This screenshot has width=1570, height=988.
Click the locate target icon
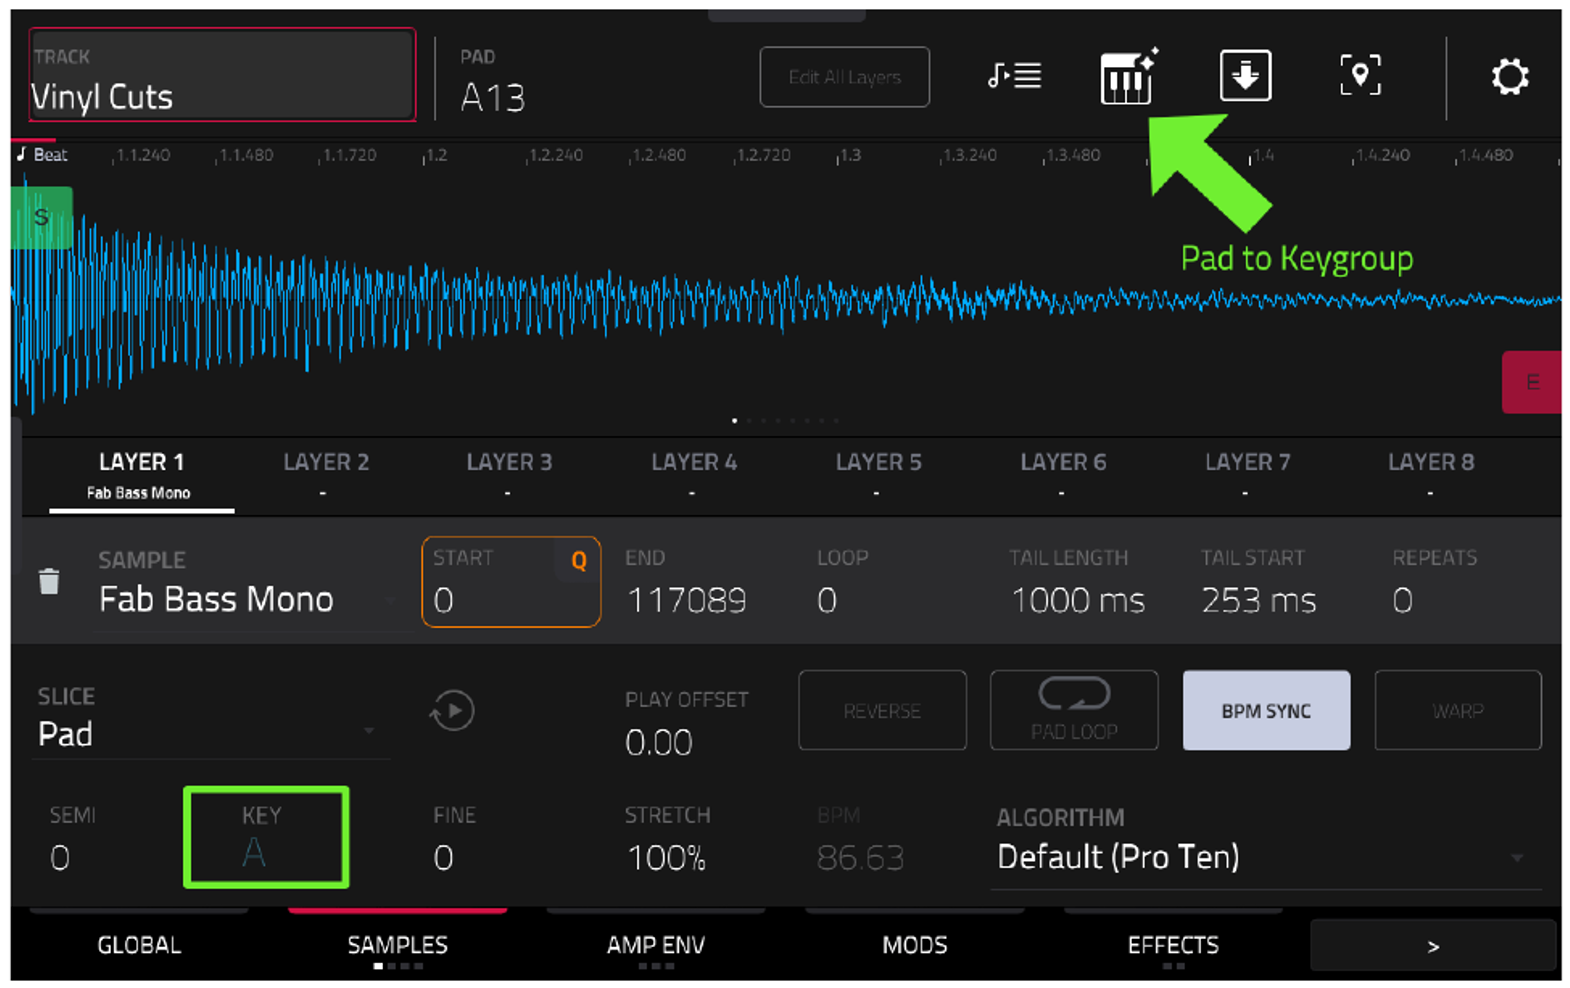1360,76
